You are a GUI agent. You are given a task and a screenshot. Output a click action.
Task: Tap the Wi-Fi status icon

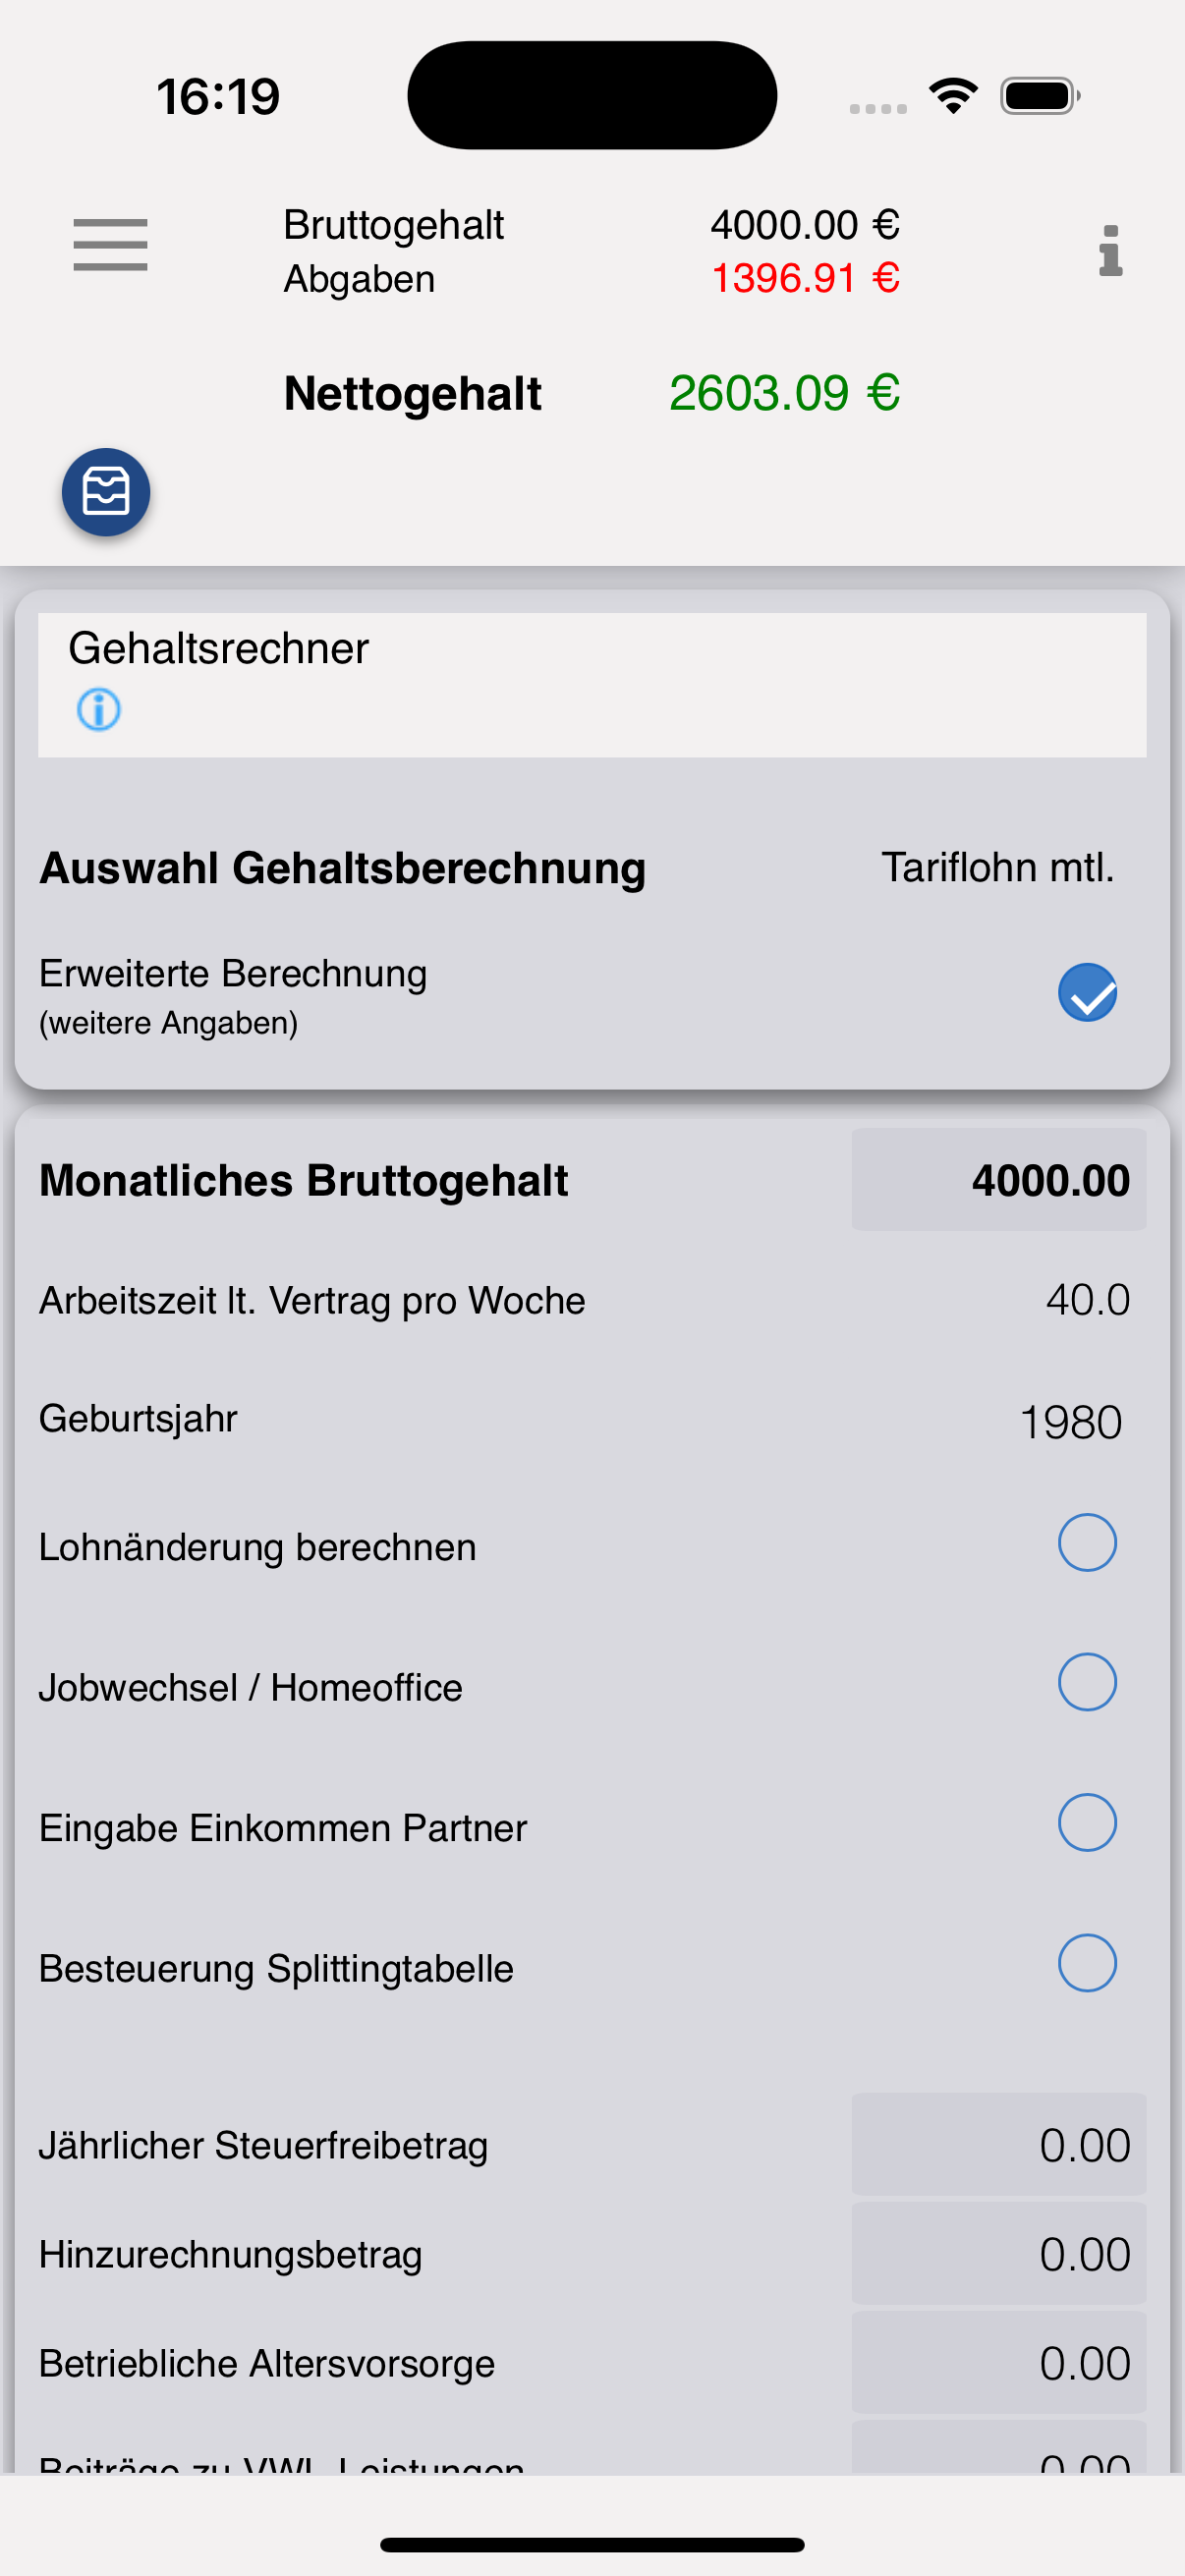(x=953, y=96)
